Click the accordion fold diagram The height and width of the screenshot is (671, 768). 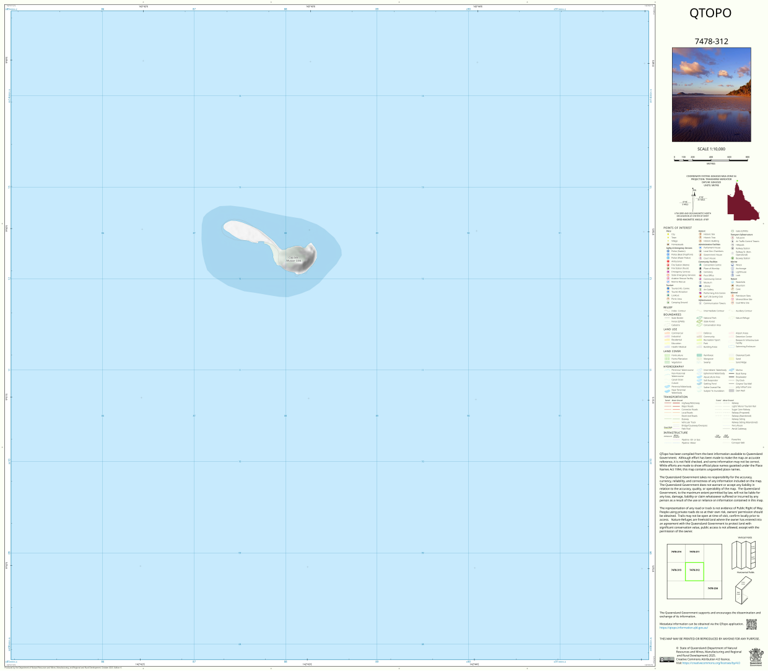(x=744, y=555)
